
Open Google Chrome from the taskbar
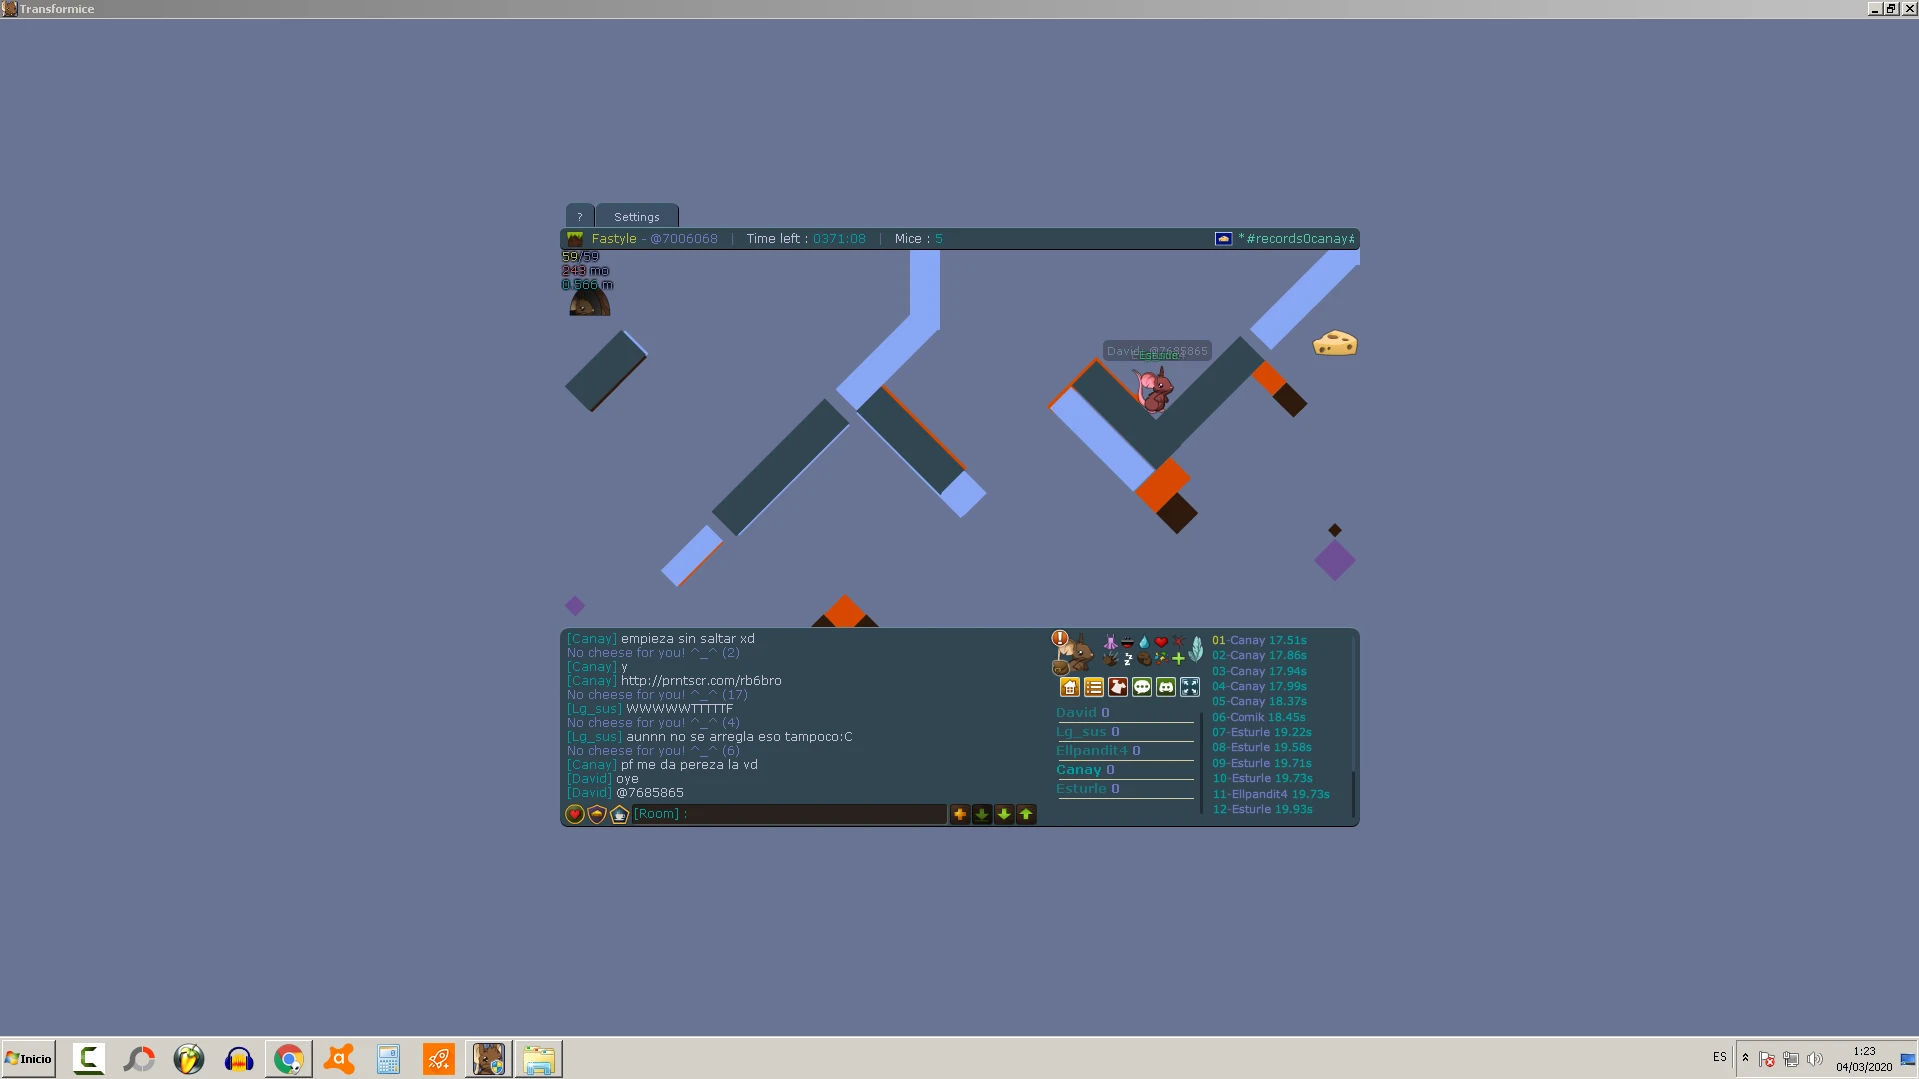289,1059
